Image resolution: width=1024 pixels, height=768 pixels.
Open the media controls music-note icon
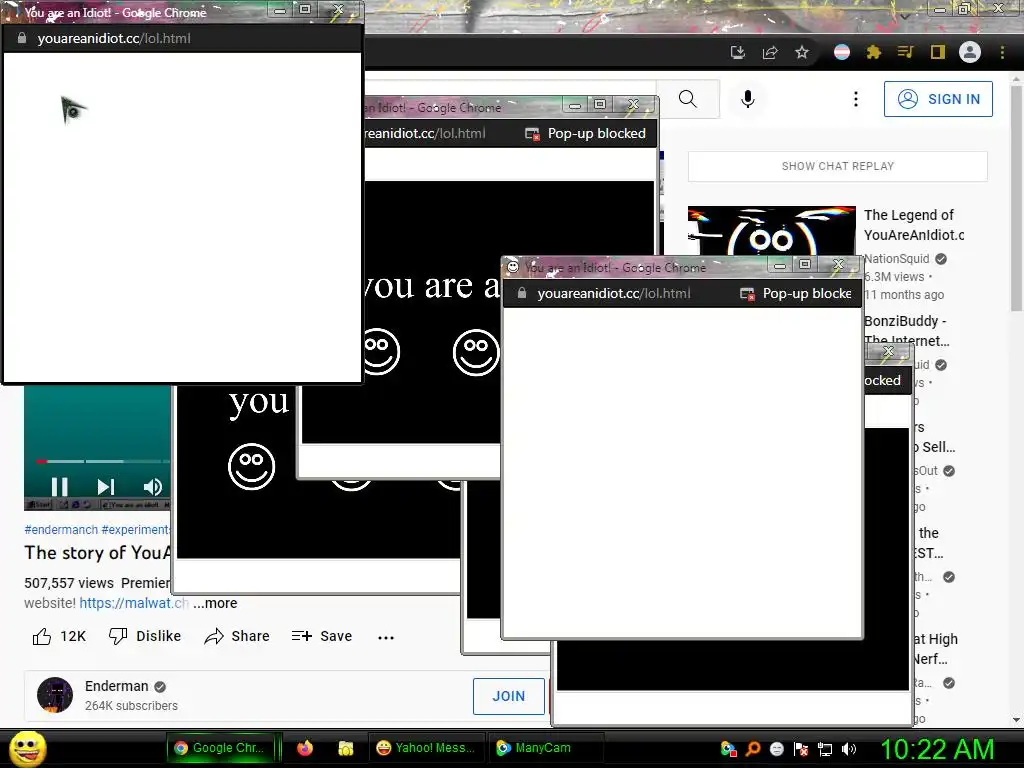[905, 52]
